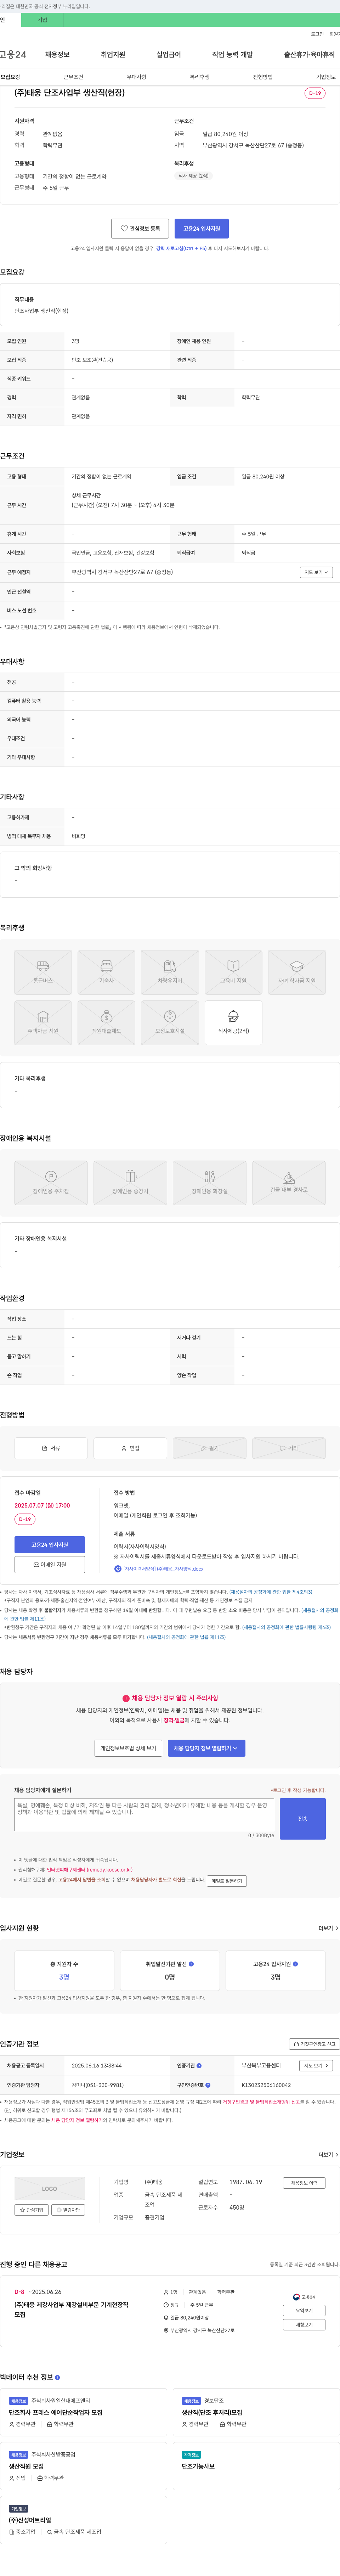
Task: Click the 새창보기 button
Action: pyautogui.click(x=304, y=2325)
